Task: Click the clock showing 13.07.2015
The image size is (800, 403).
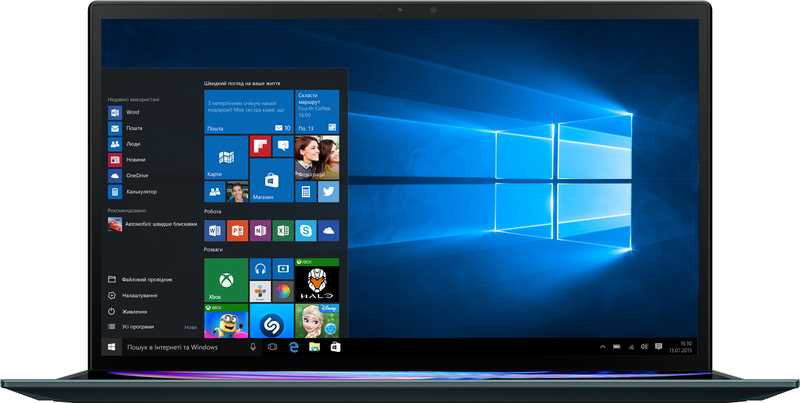Action: coord(683,347)
